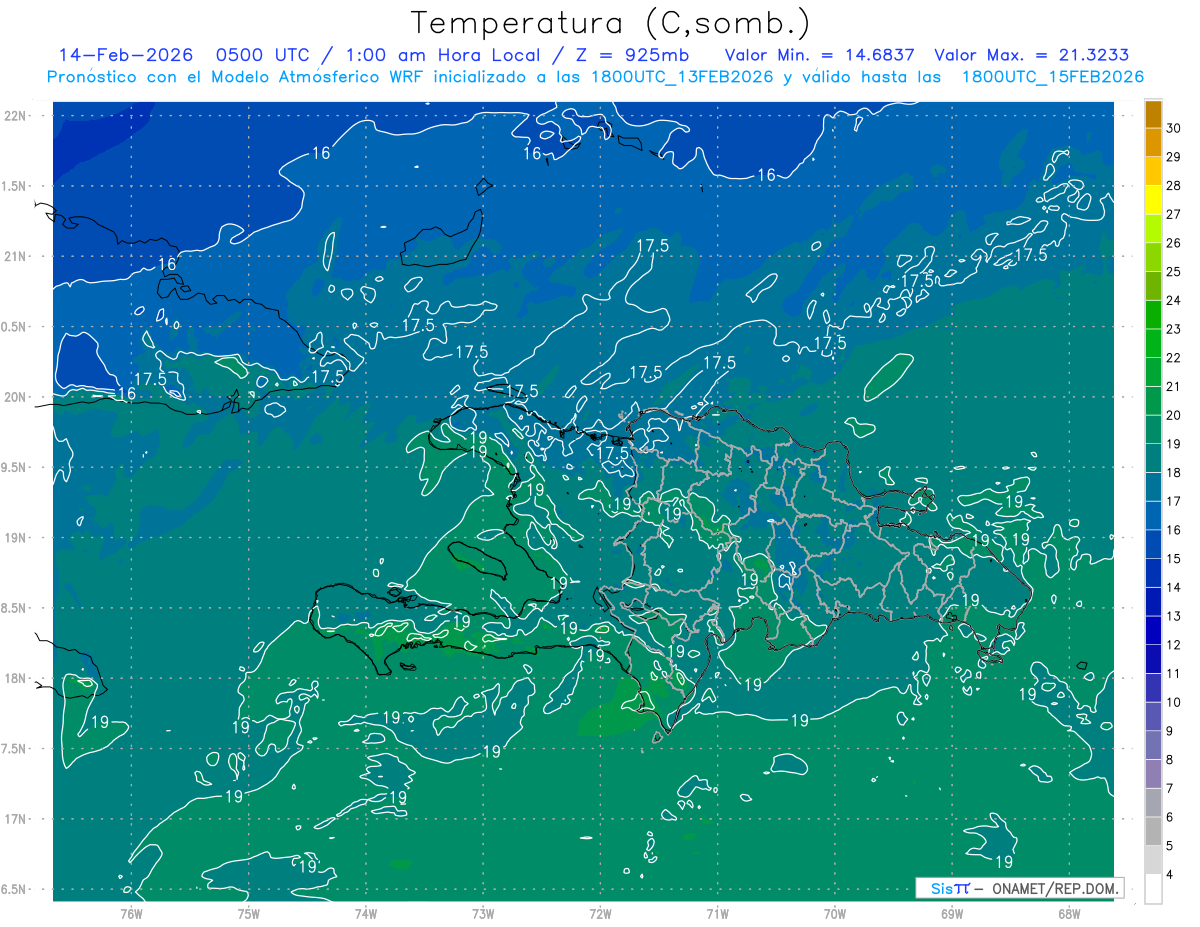The width and height of the screenshot is (1200, 927).
Task: Click the color scale value "13"
Action: [1174, 616]
